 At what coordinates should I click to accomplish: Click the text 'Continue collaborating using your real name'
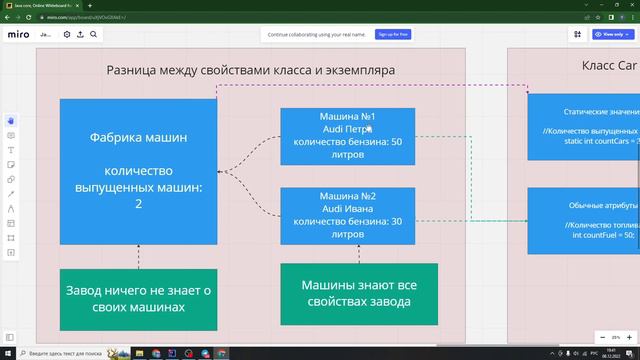coord(316,35)
